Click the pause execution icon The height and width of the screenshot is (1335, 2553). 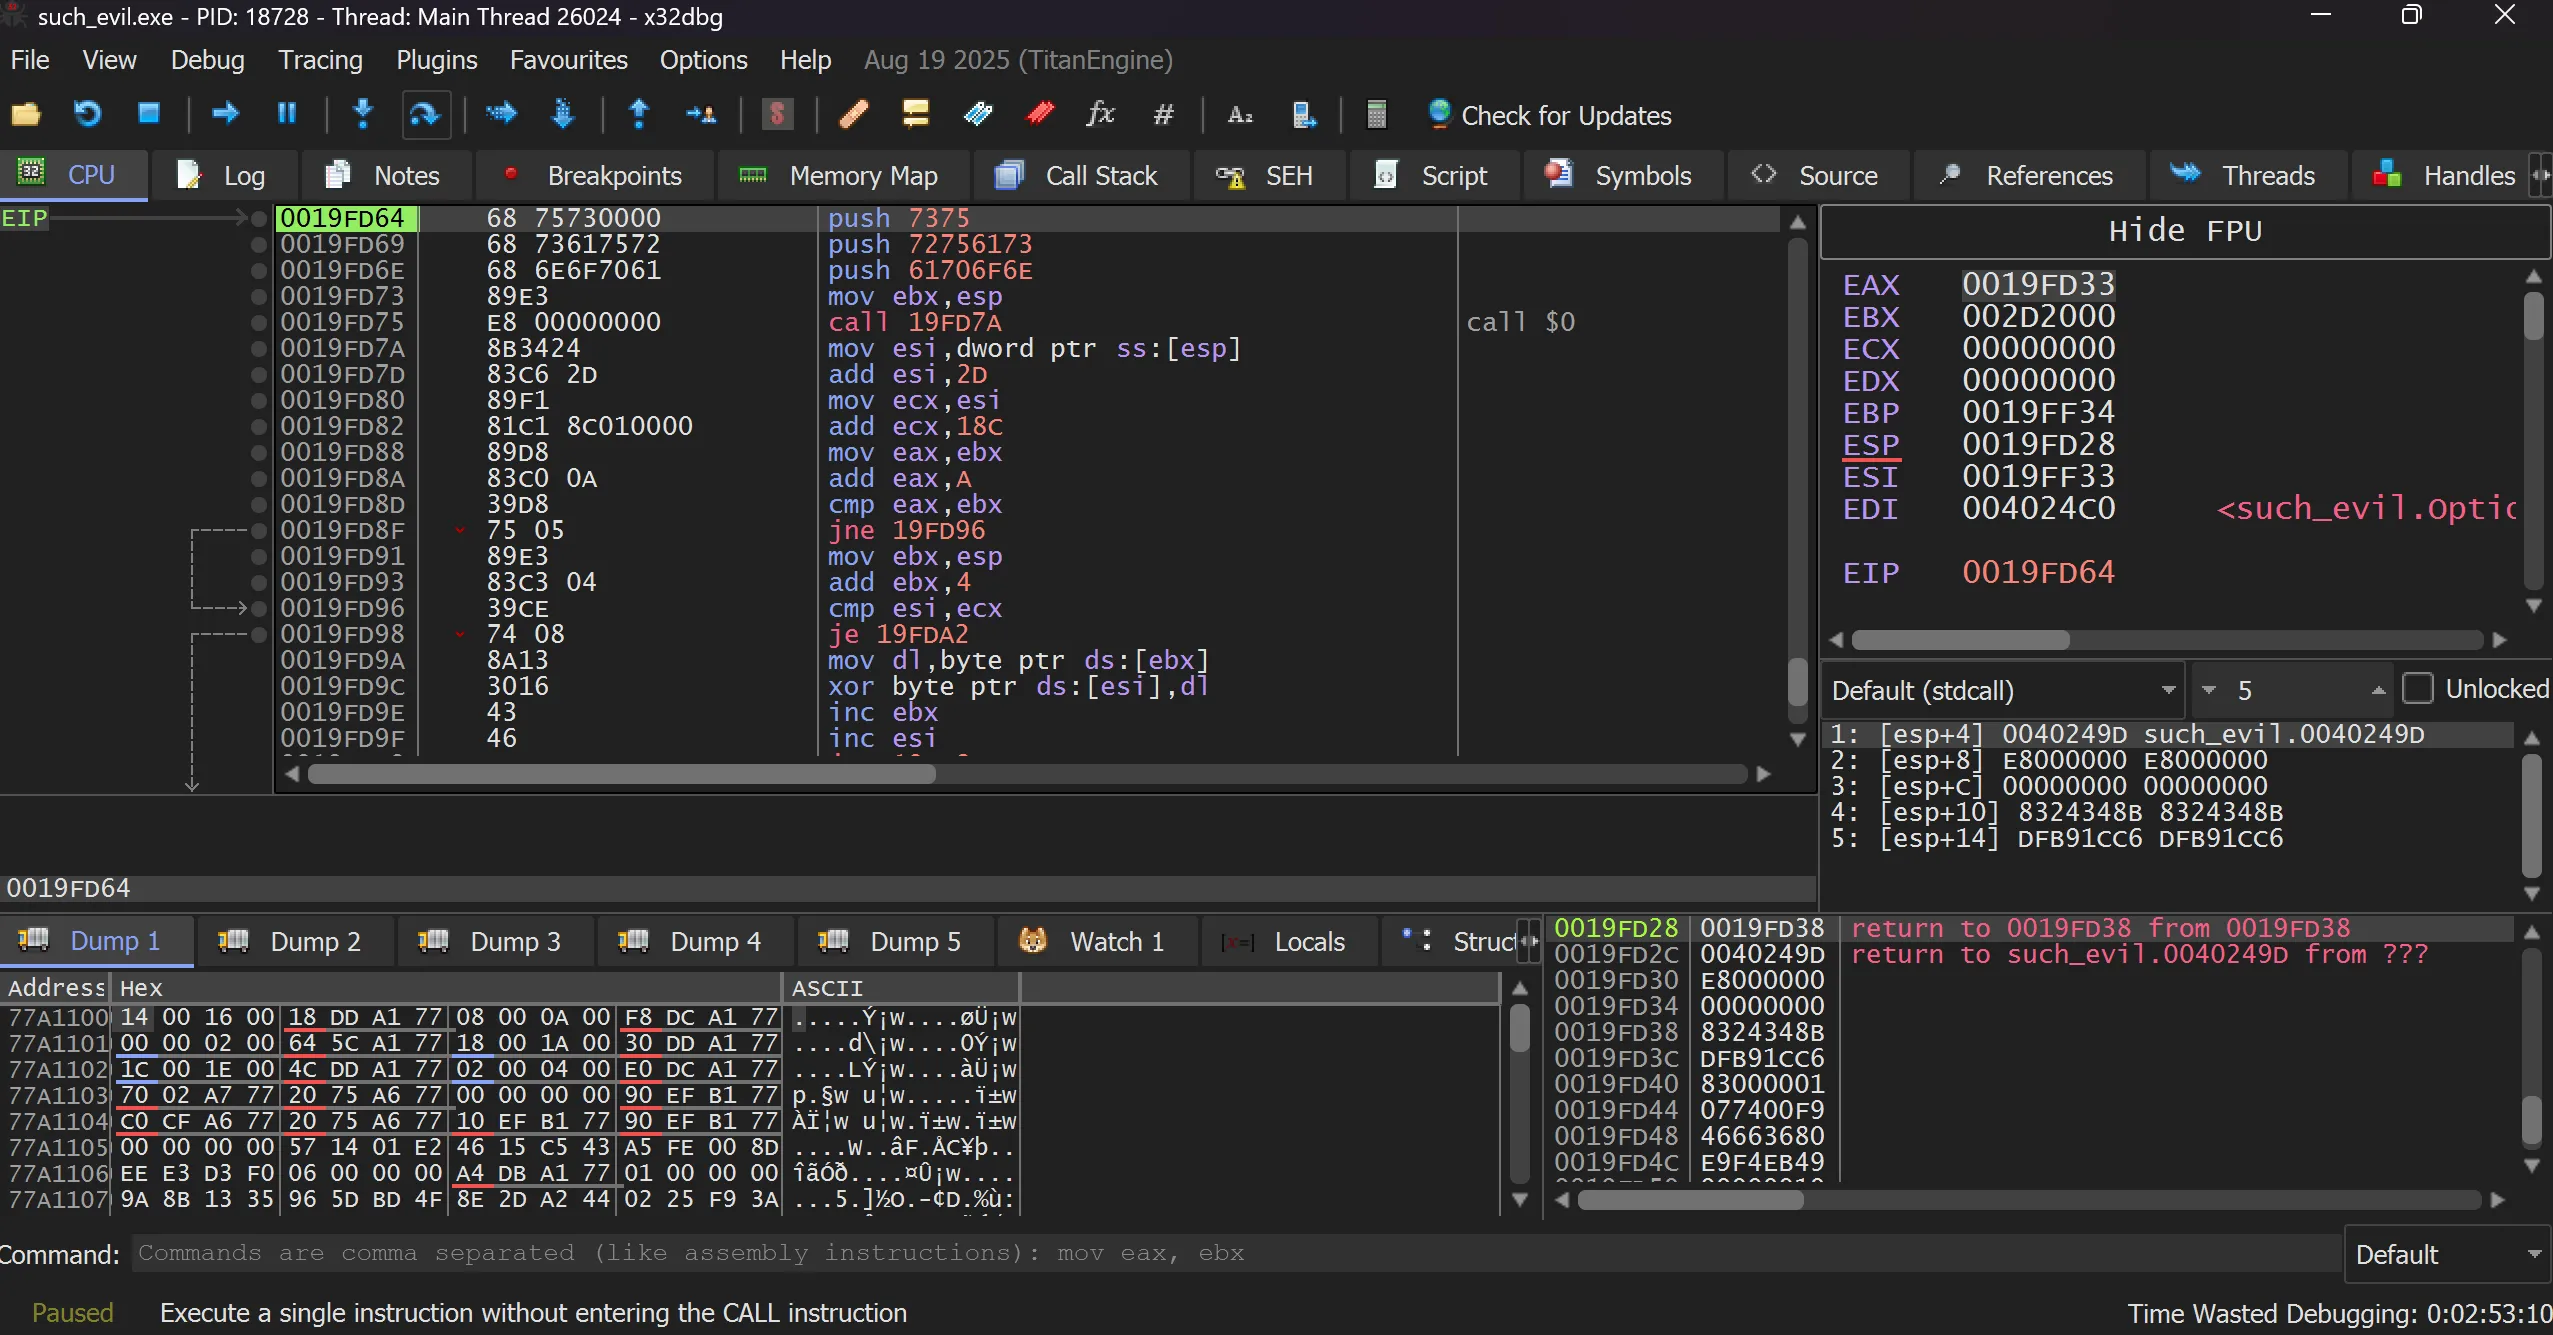[x=287, y=114]
